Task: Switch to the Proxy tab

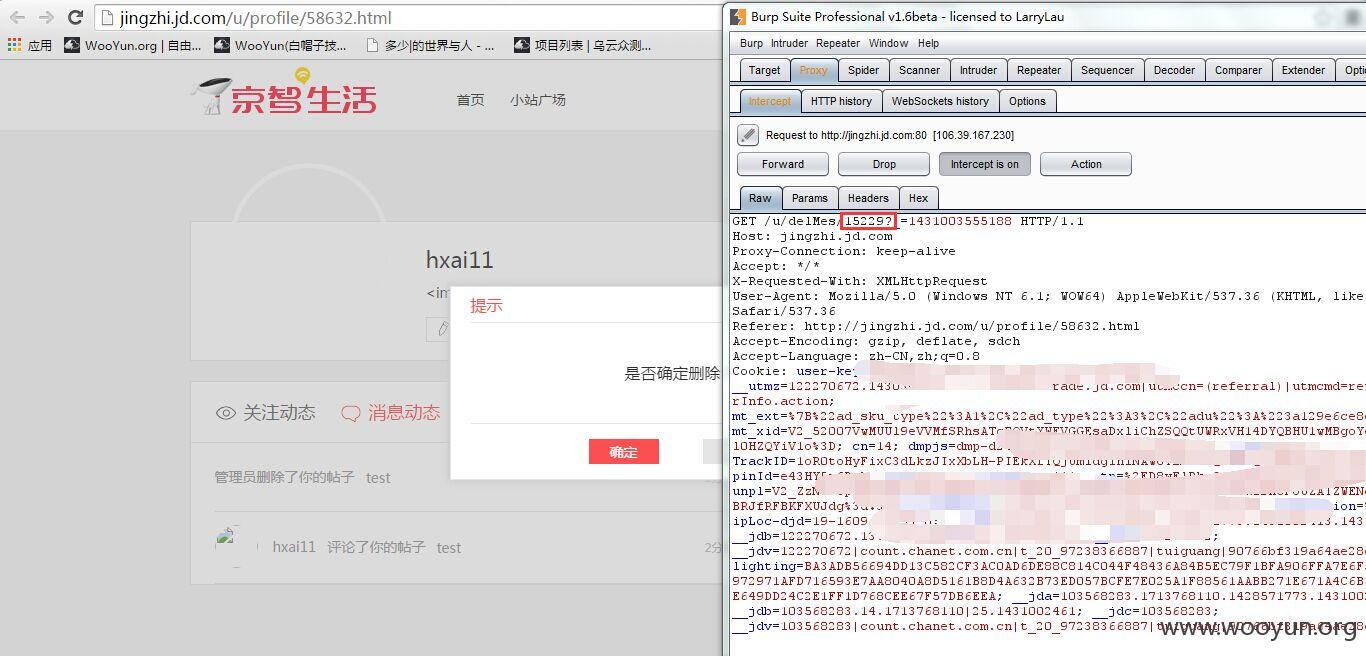Action: coord(814,70)
